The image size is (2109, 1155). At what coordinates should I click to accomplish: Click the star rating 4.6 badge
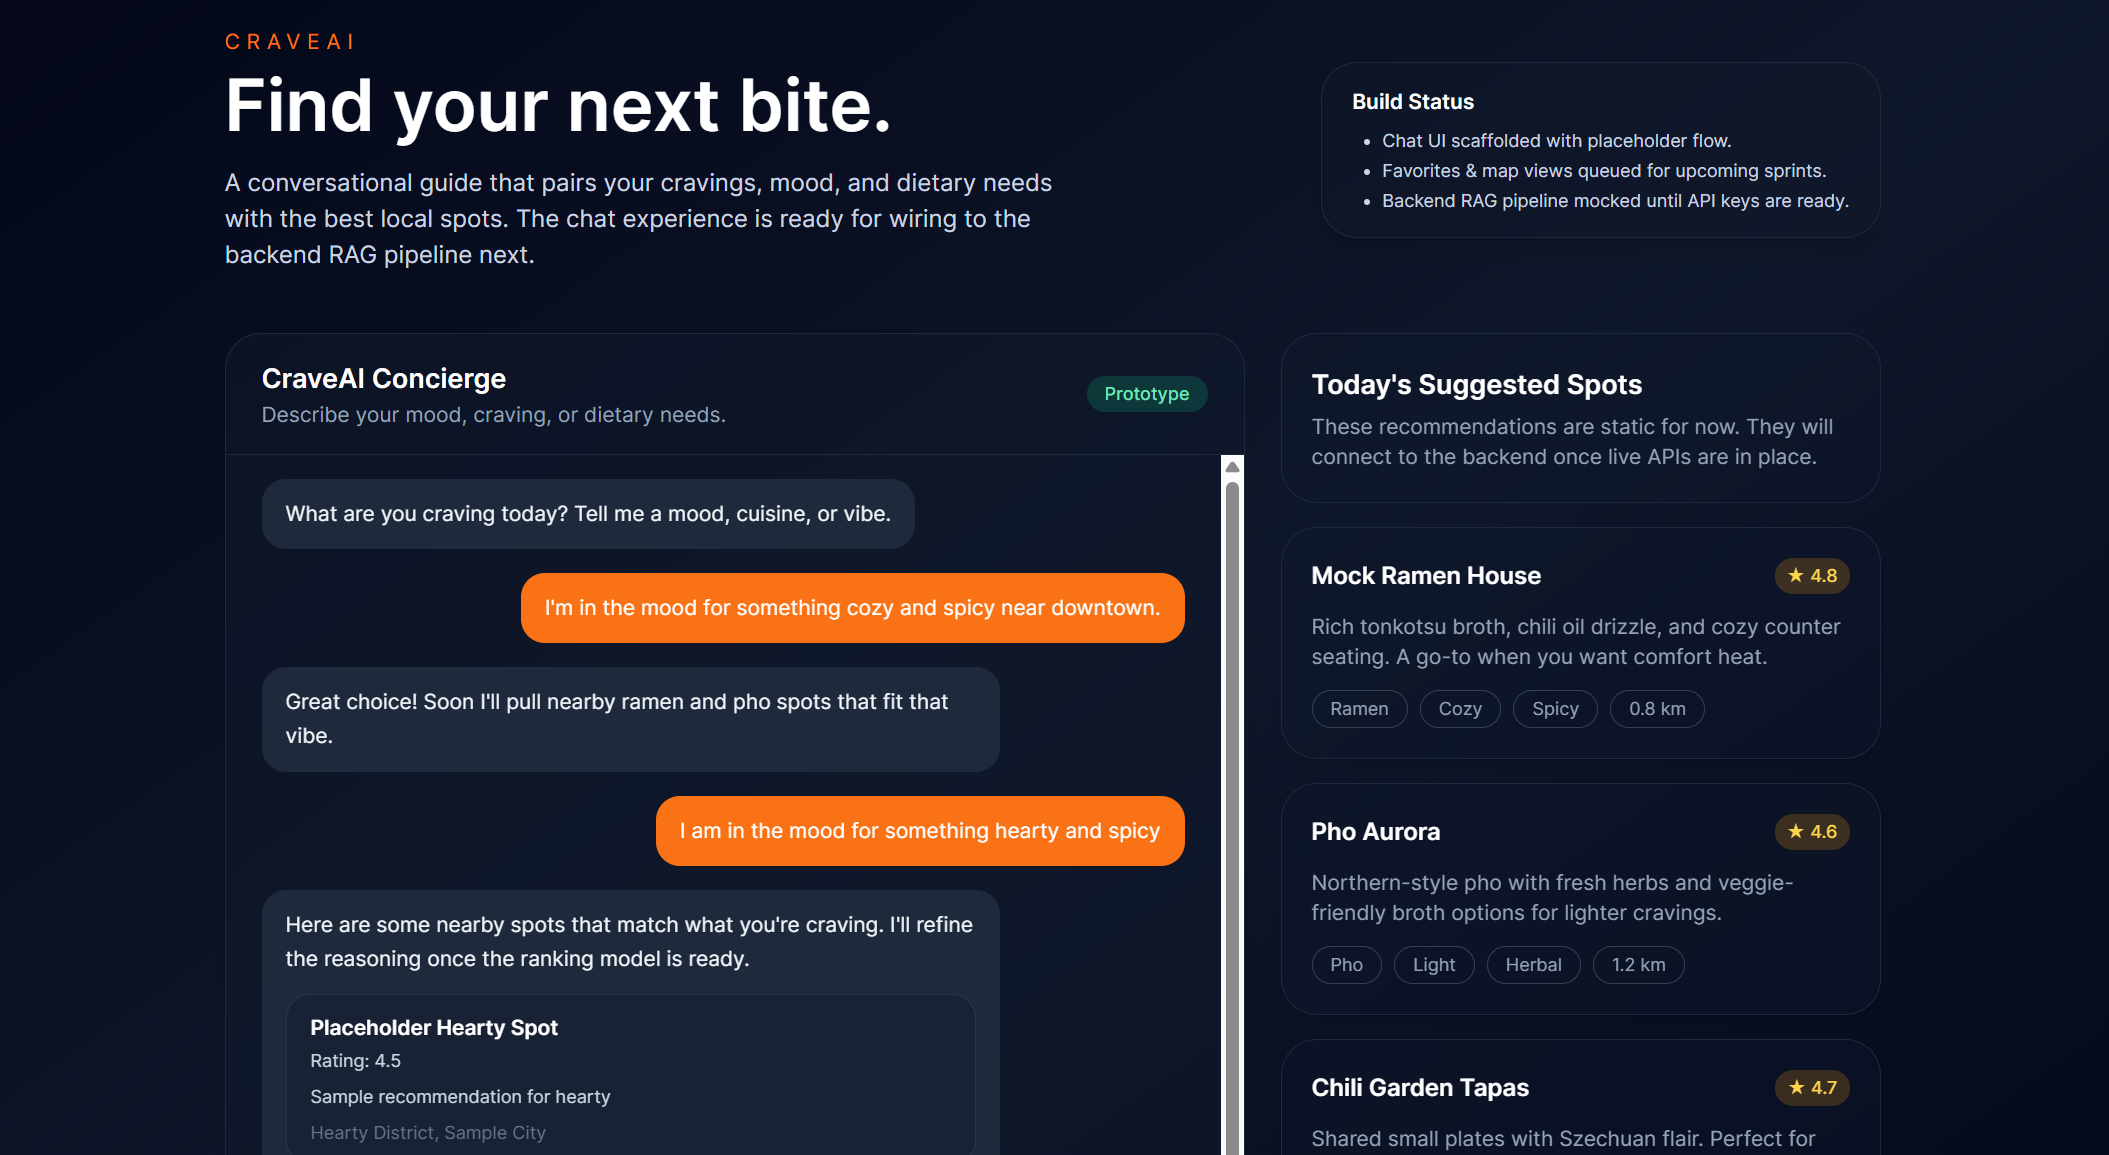(1811, 832)
